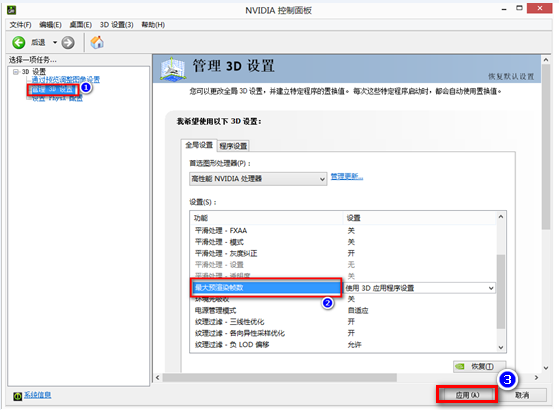Click the 3D cube header icon
Image resolution: width=559 pixels, height=410 pixels.
point(173,69)
